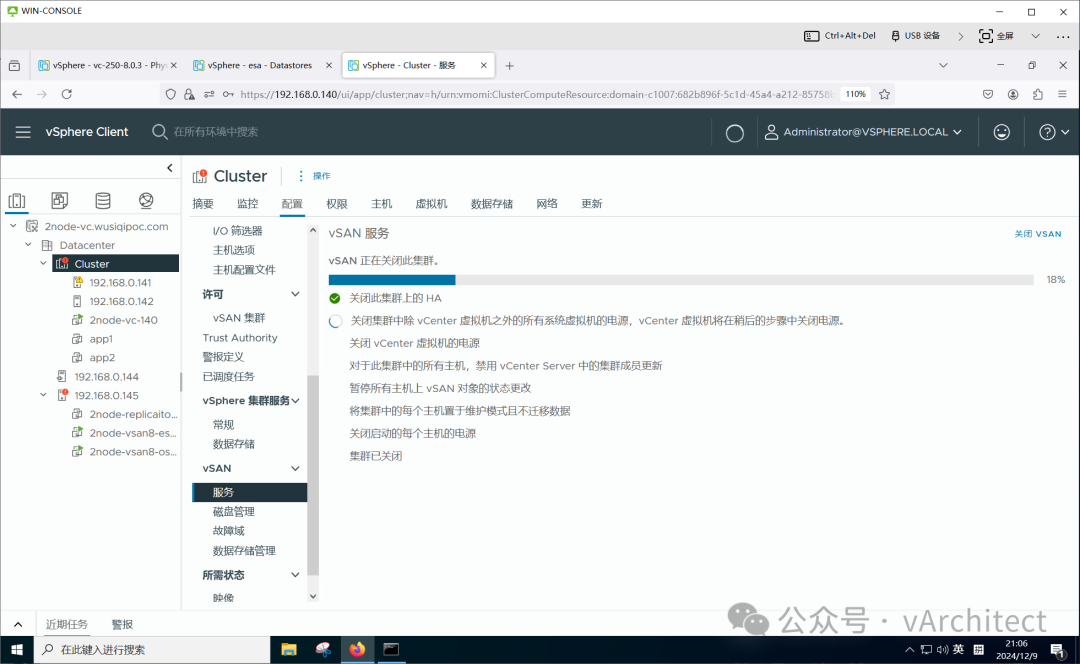Open 近期任务 bottom tab
This screenshot has width=1080, height=664.
pos(67,624)
